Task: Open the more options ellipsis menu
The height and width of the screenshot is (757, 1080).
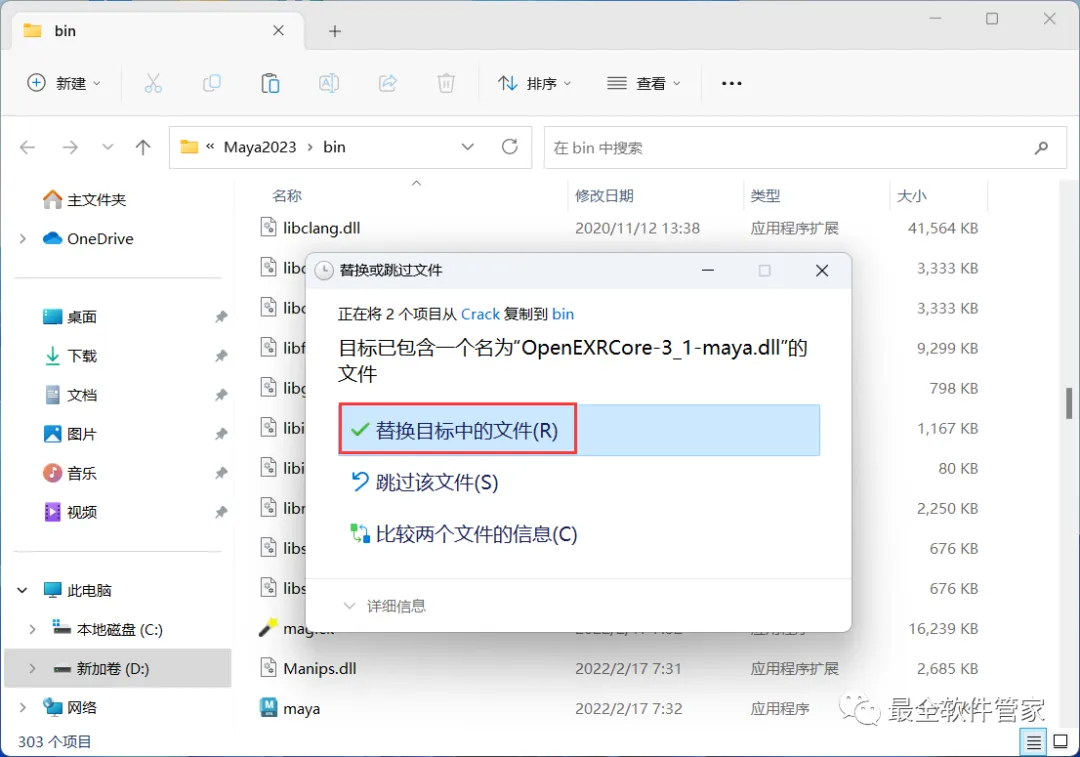Action: pyautogui.click(x=731, y=83)
